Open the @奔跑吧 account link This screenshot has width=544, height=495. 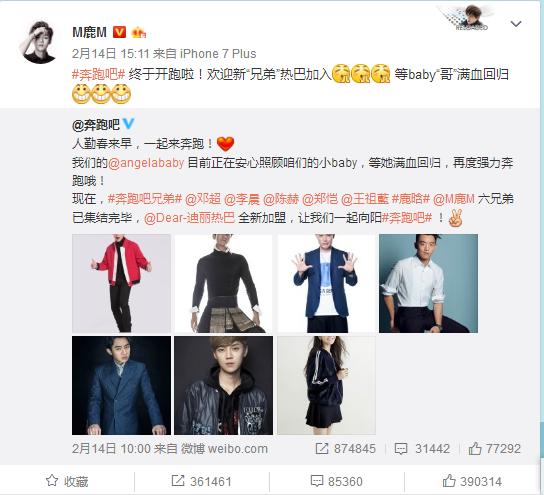click(x=96, y=125)
